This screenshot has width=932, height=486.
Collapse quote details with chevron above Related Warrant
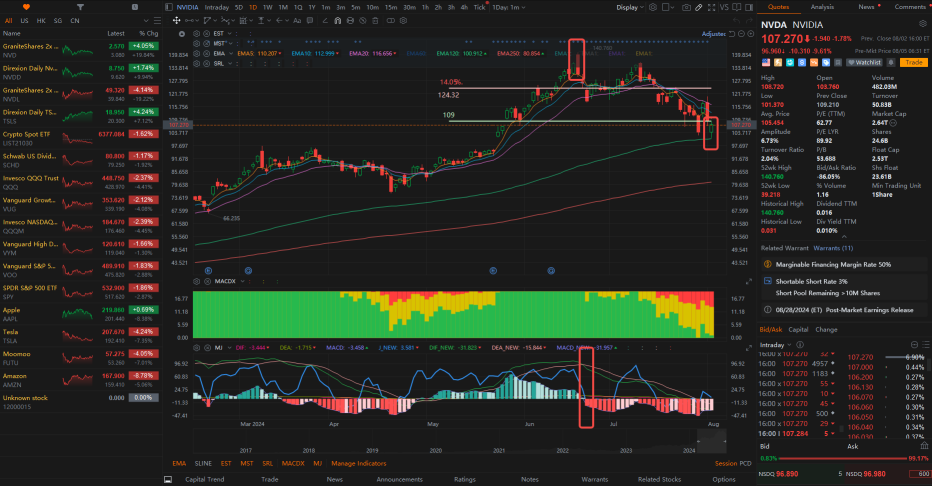pyautogui.click(x=843, y=237)
